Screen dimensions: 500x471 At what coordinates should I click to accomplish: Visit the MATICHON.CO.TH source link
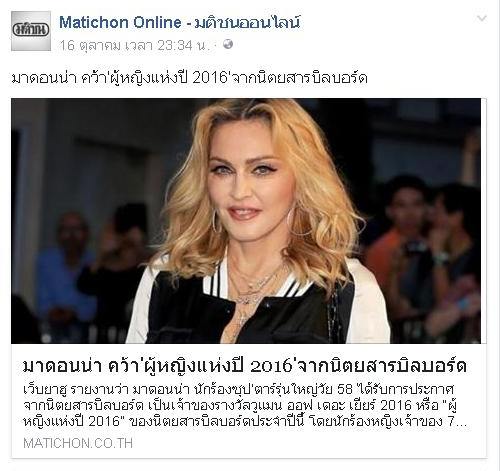click(78, 443)
